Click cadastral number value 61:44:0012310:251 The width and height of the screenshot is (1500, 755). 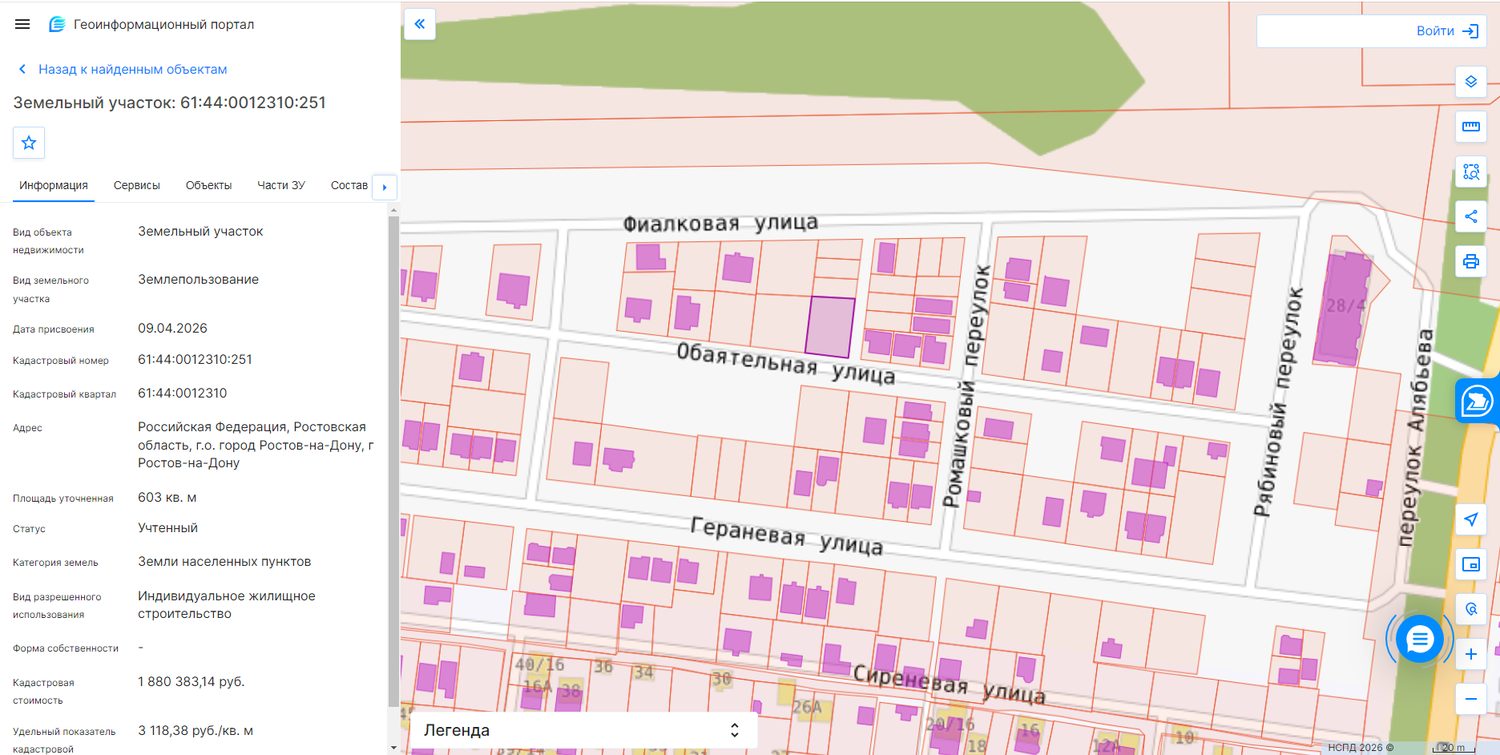(x=195, y=359)
